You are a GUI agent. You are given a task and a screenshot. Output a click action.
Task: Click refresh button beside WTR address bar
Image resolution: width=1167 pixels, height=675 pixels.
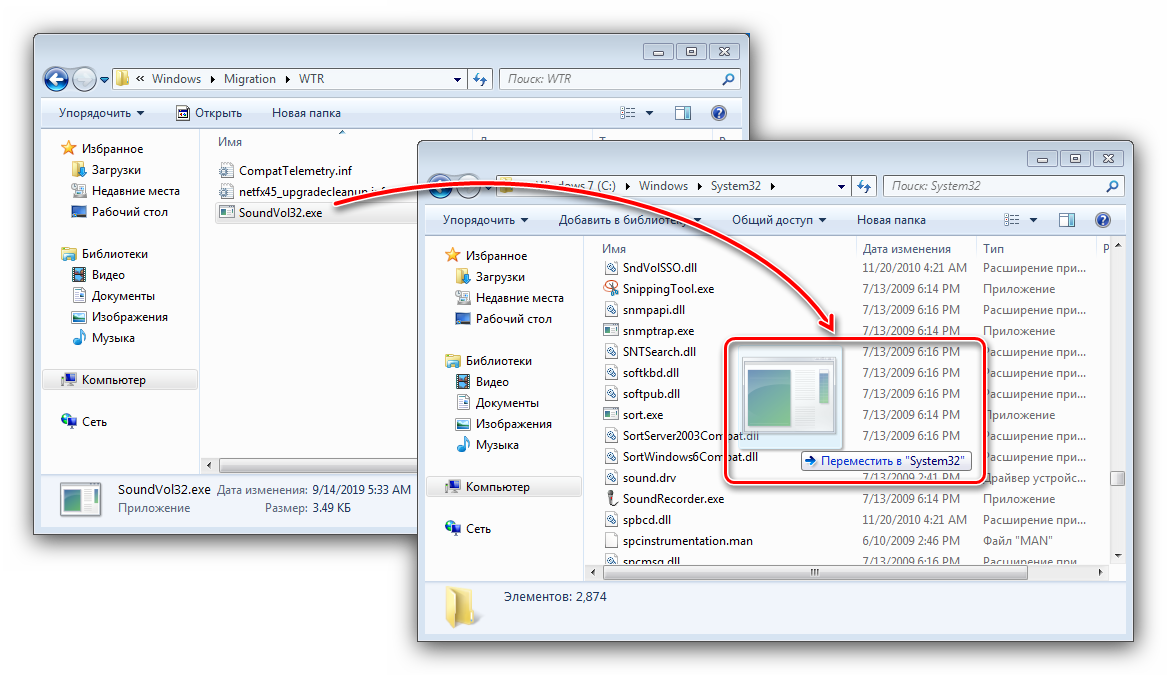[480, 79]
